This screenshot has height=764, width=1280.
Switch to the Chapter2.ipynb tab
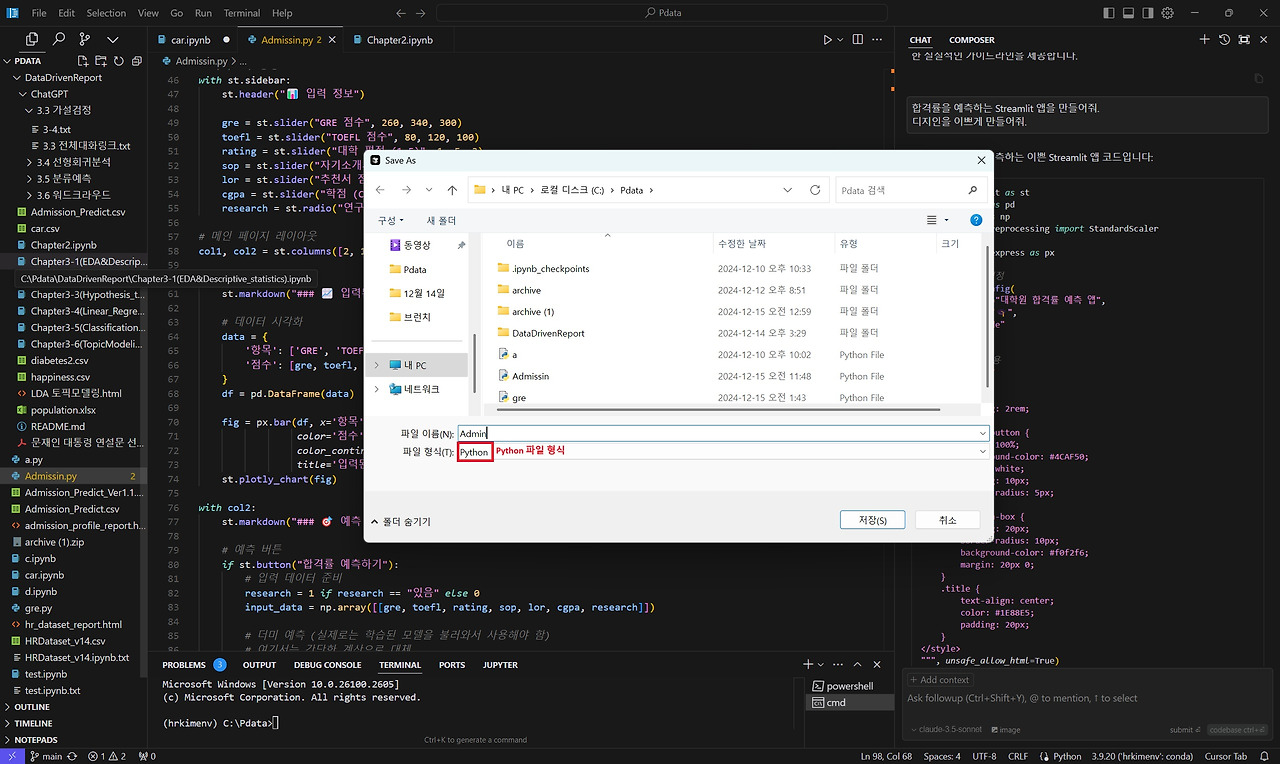399,40
